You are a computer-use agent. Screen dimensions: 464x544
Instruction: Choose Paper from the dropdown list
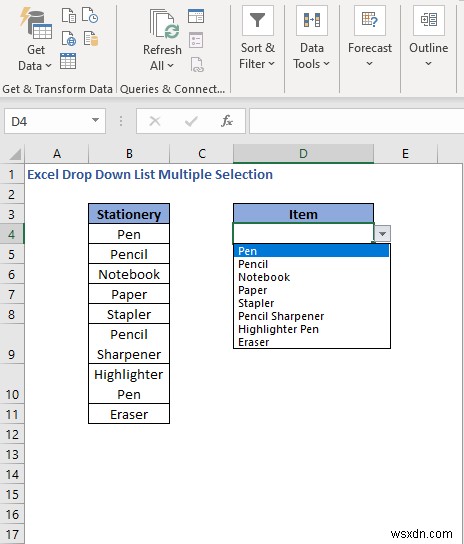click(x=312, y=290)
